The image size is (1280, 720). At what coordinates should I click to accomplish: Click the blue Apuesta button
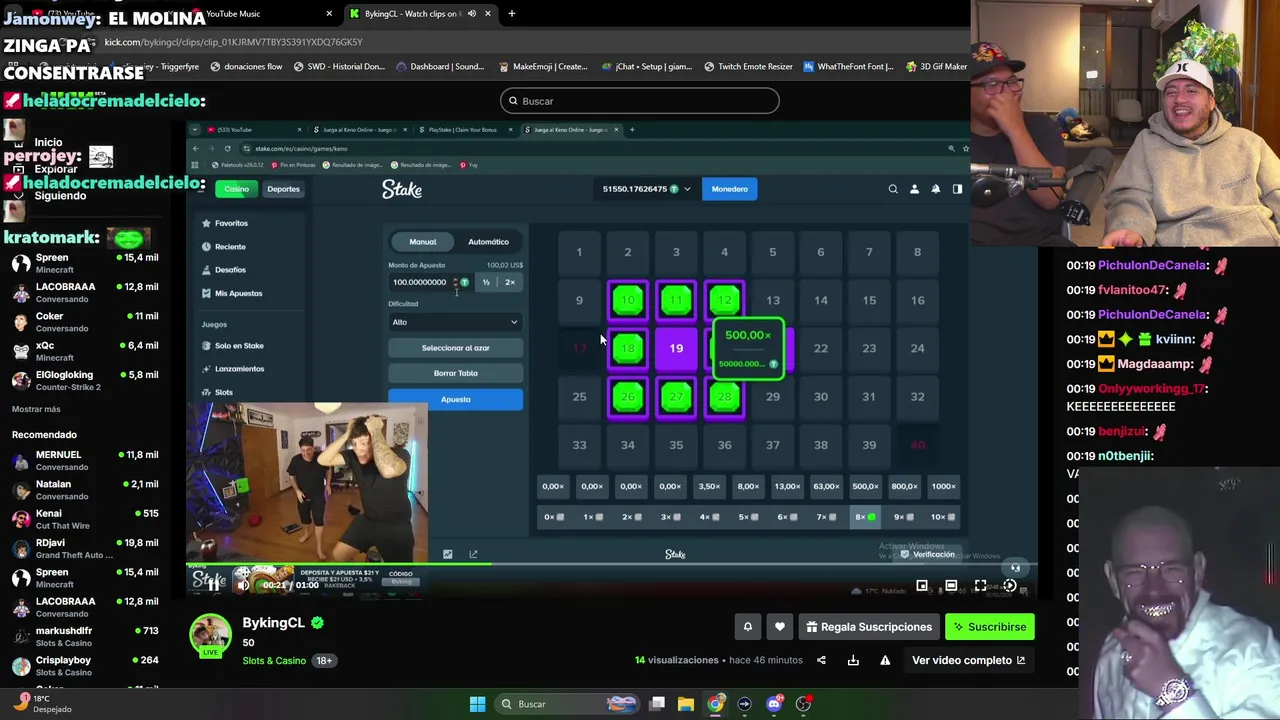(x=455, y=400)
